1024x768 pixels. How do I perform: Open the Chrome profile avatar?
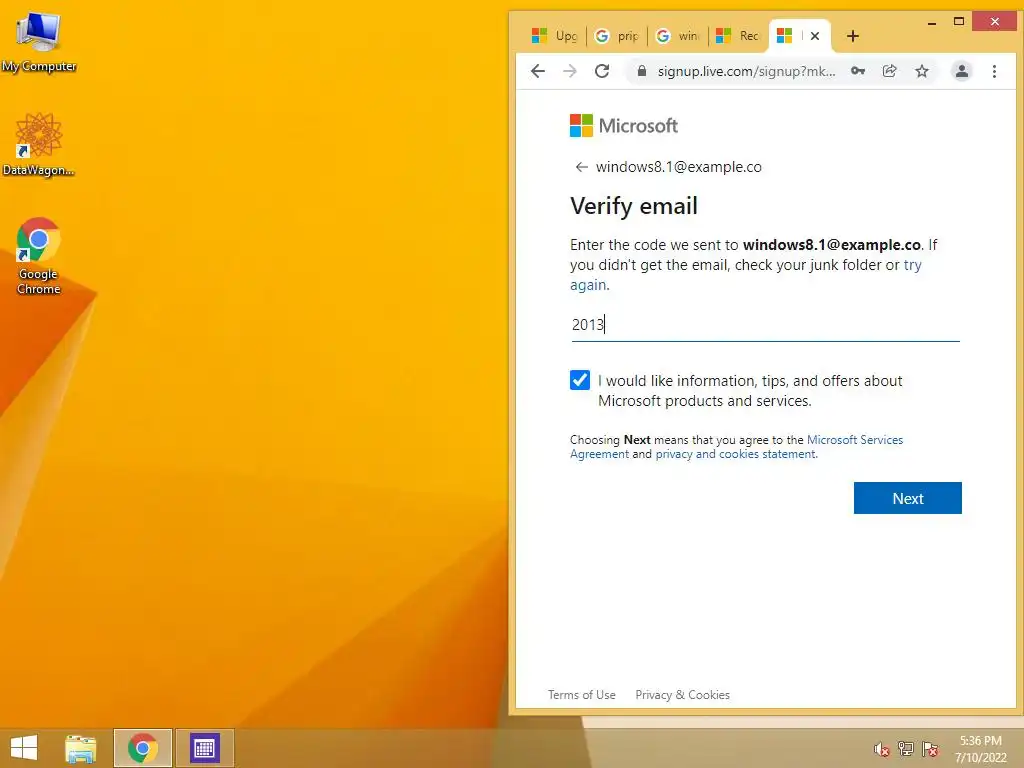961,71
